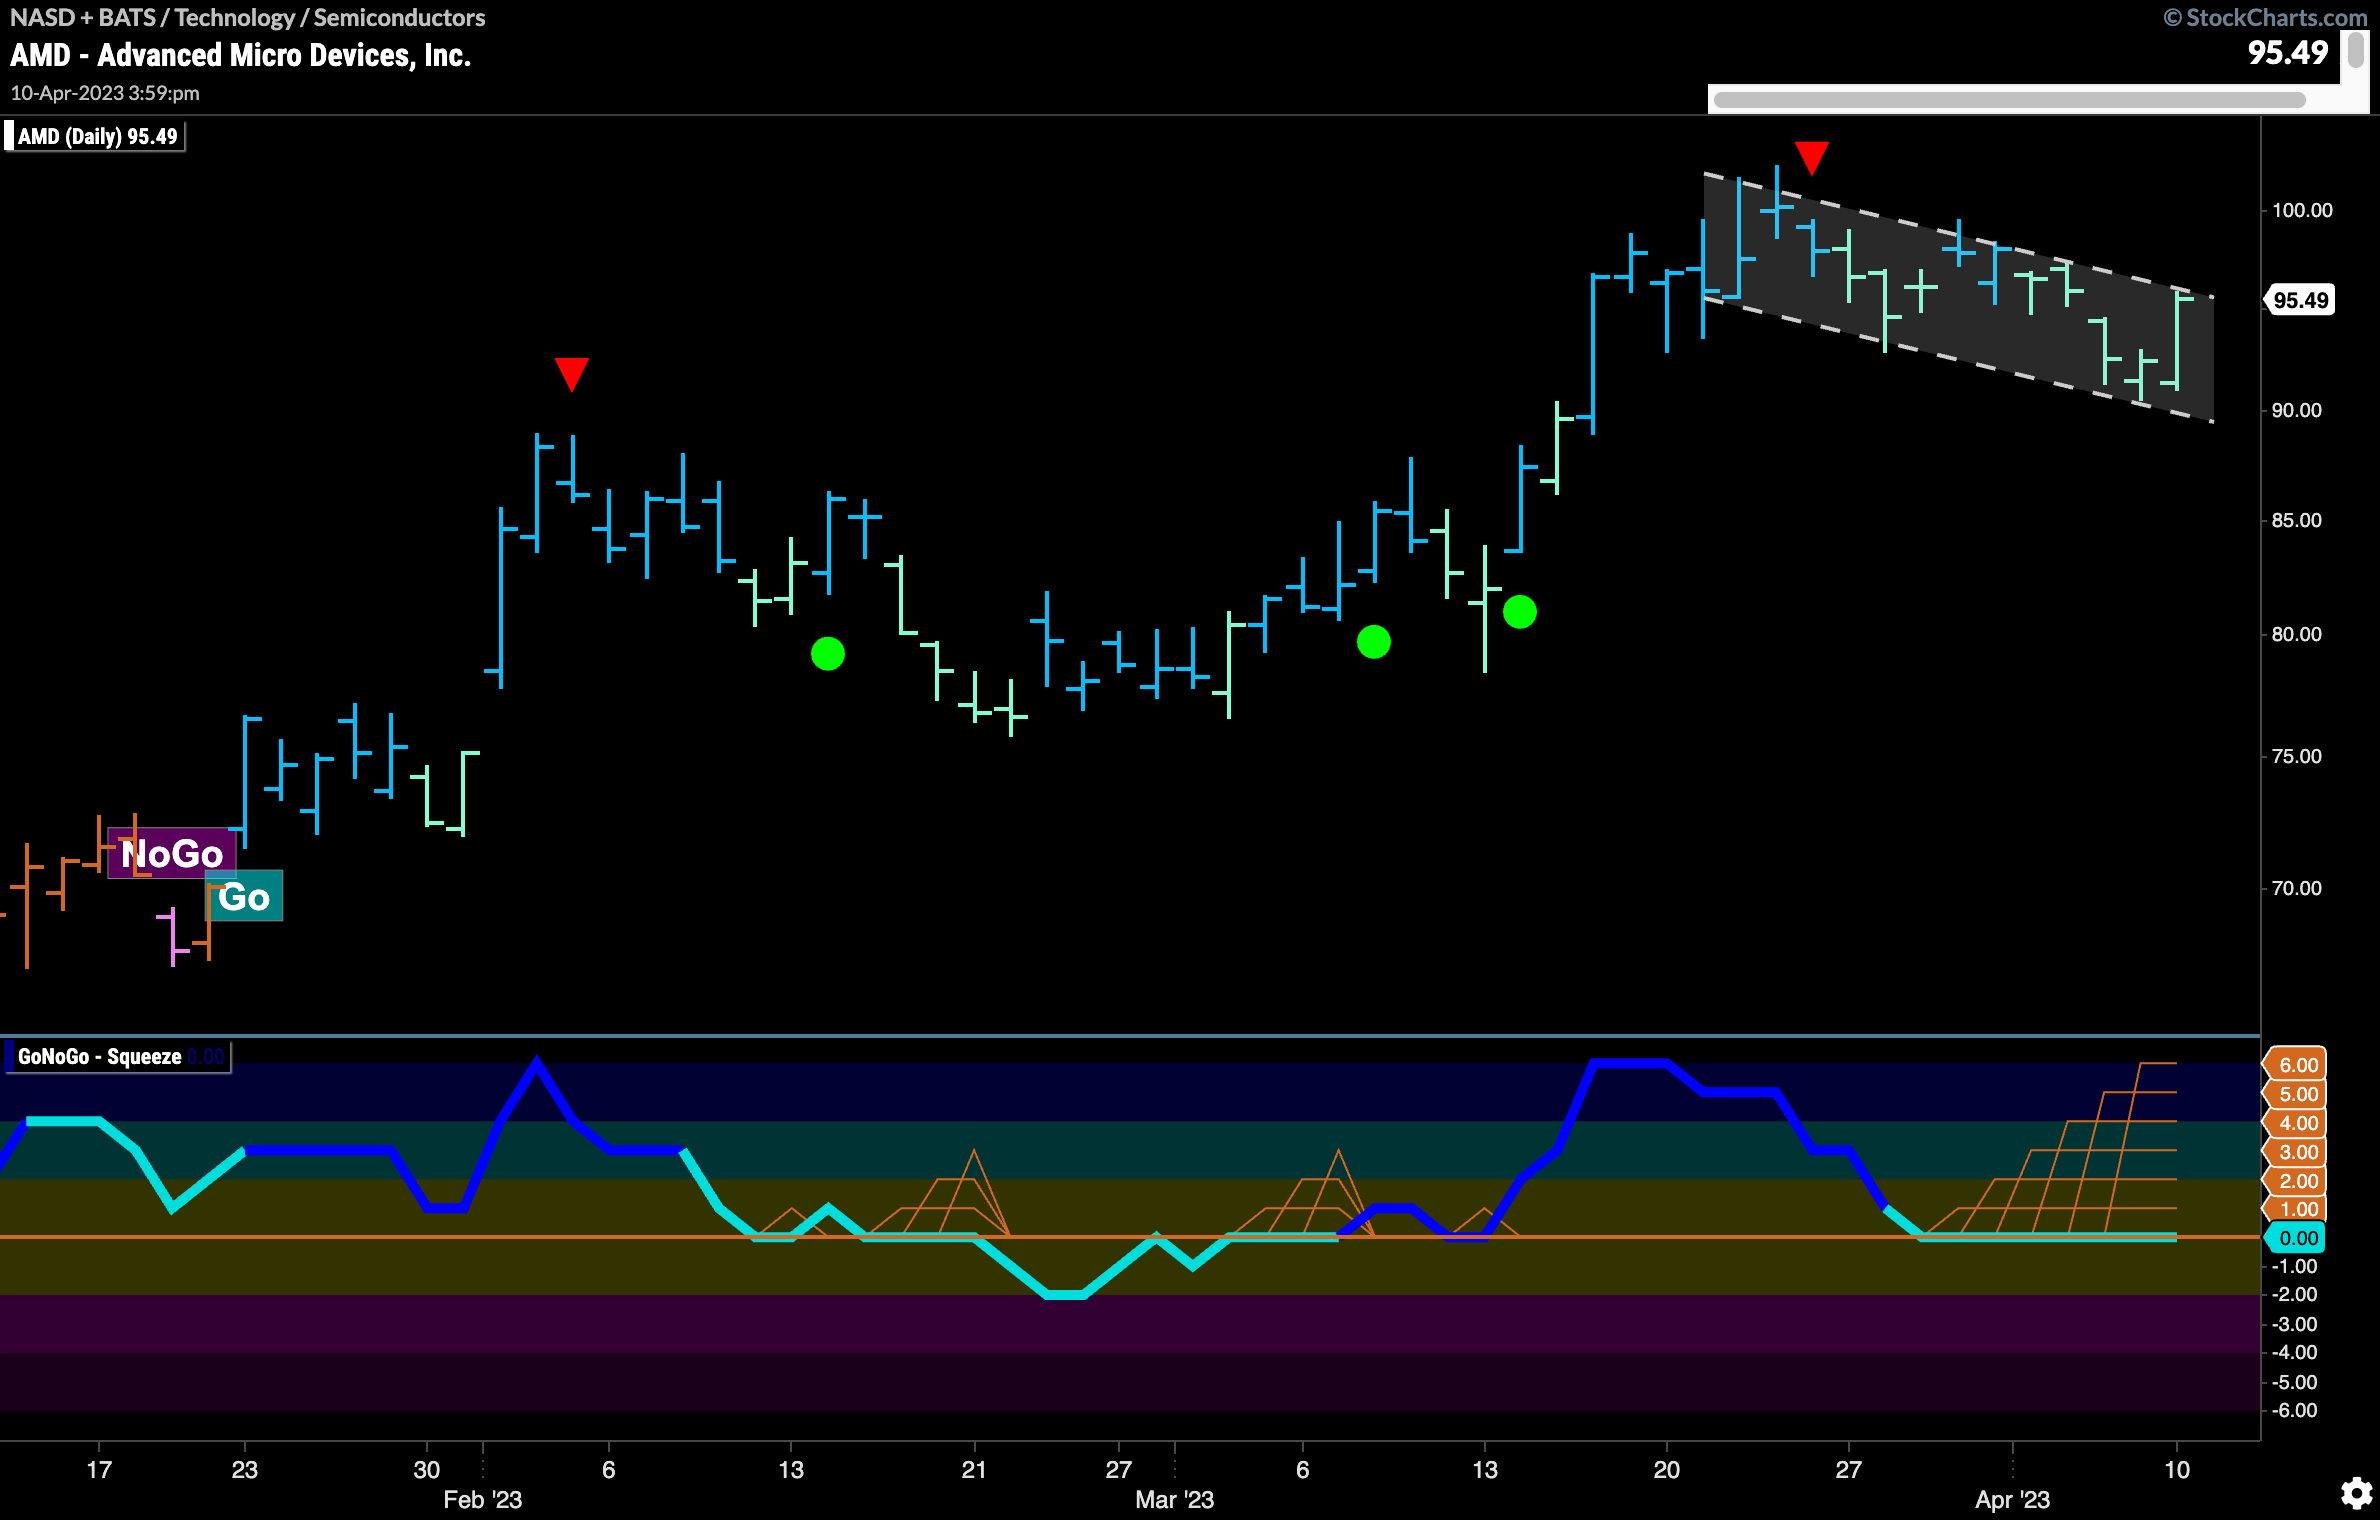Viewport: 2380px width, 1520px height.
Task: Click AMD - Advanced Micro Devices, Inc. title
Action: click(241, 55)
